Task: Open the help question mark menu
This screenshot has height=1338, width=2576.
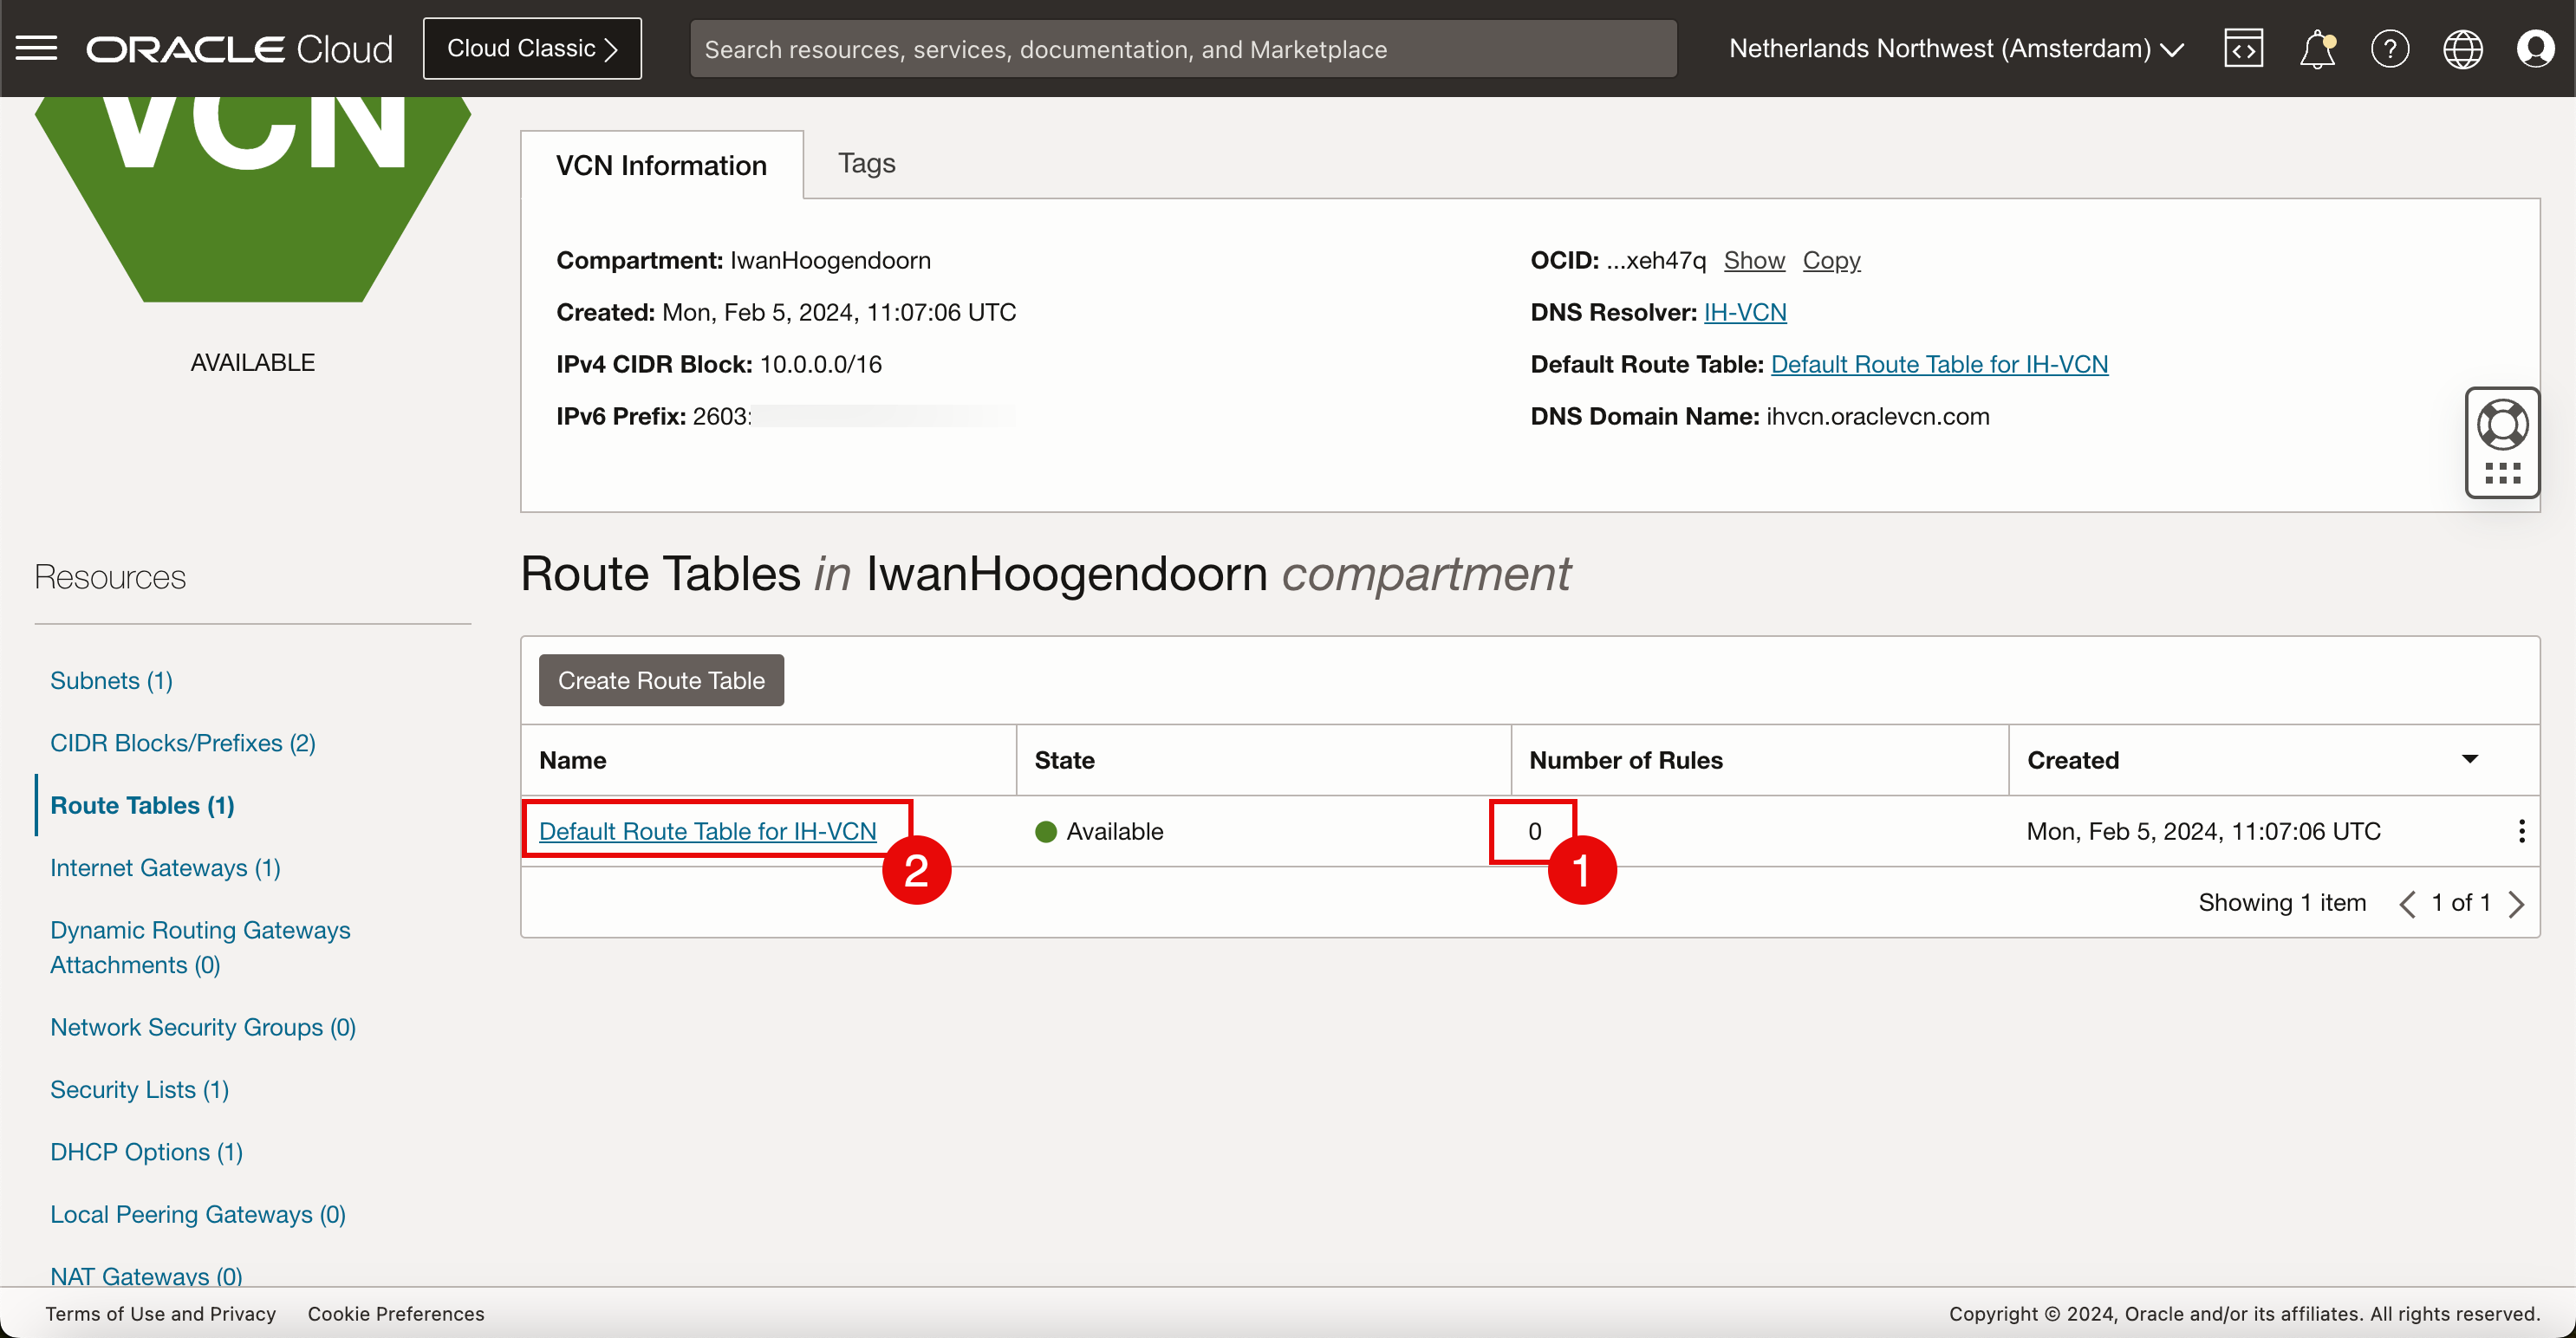Action: pyautogui.click(x=2389, y=48)
